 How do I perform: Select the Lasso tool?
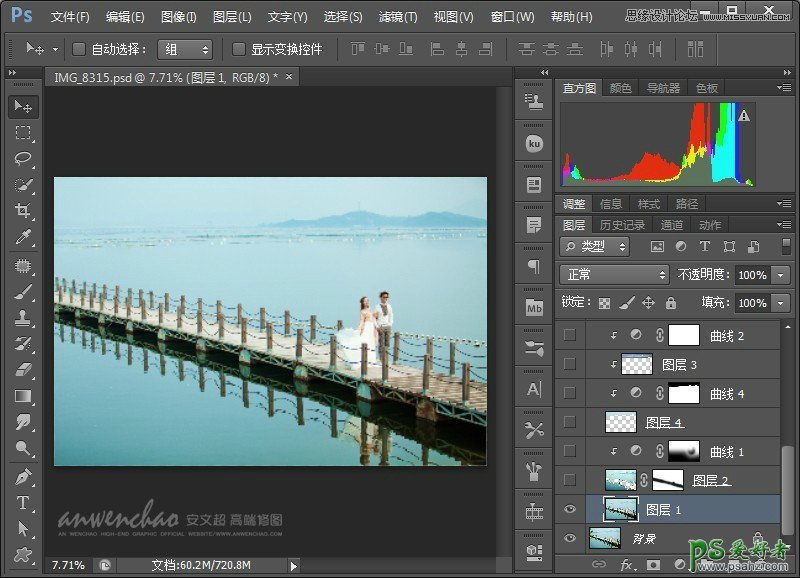point(24,158)
